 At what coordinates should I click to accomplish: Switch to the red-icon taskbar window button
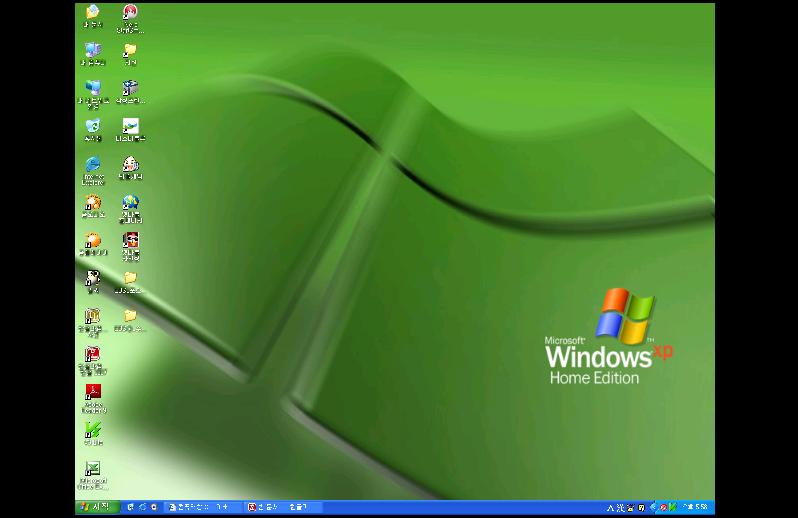point(283,507)
